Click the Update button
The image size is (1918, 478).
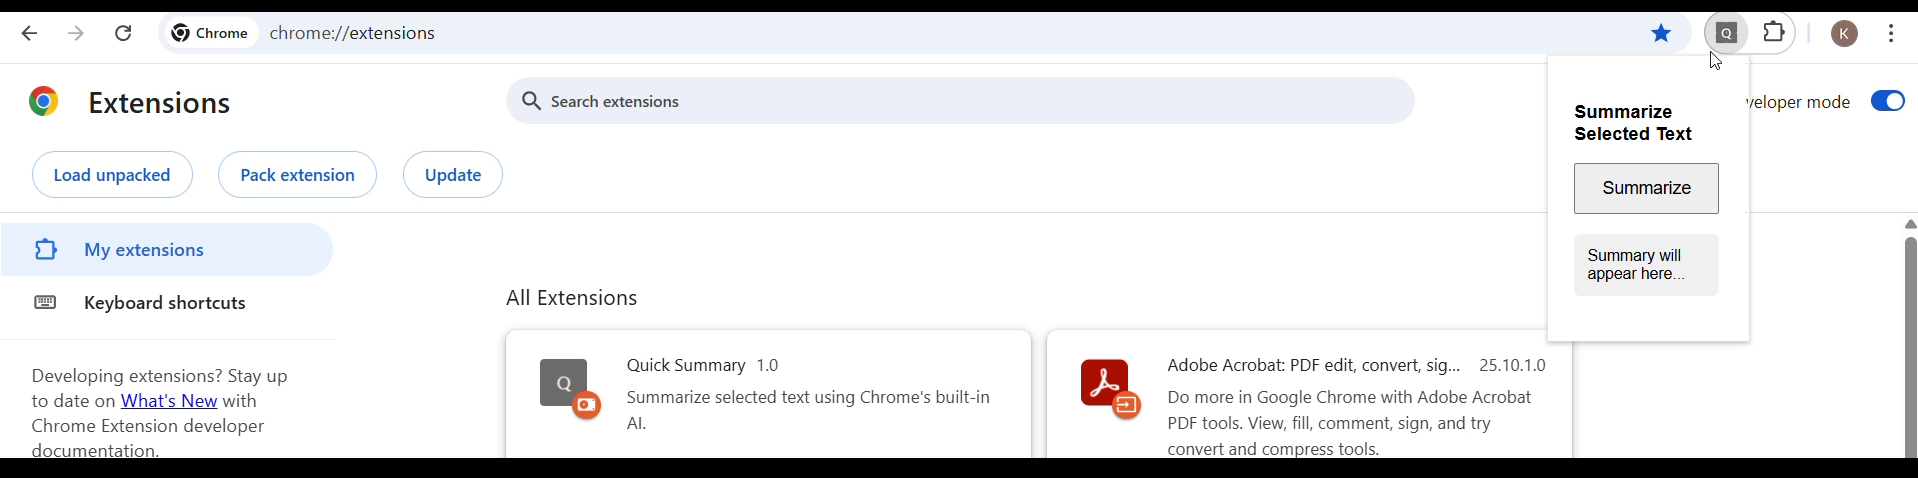point(453,175)
